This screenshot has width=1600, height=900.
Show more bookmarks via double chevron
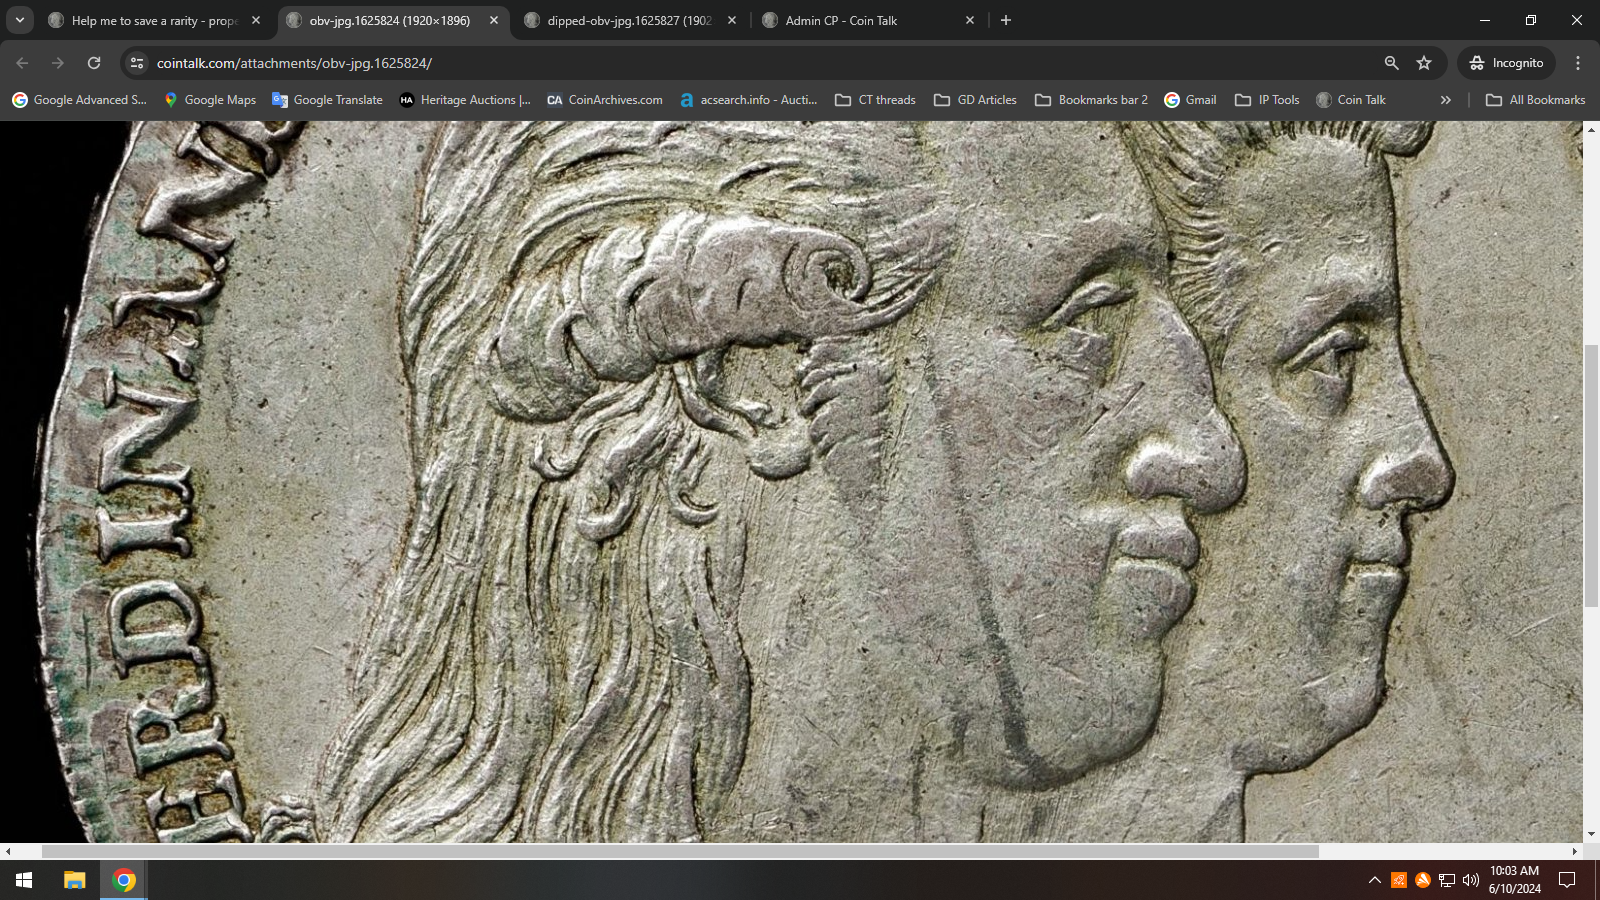1445,100
